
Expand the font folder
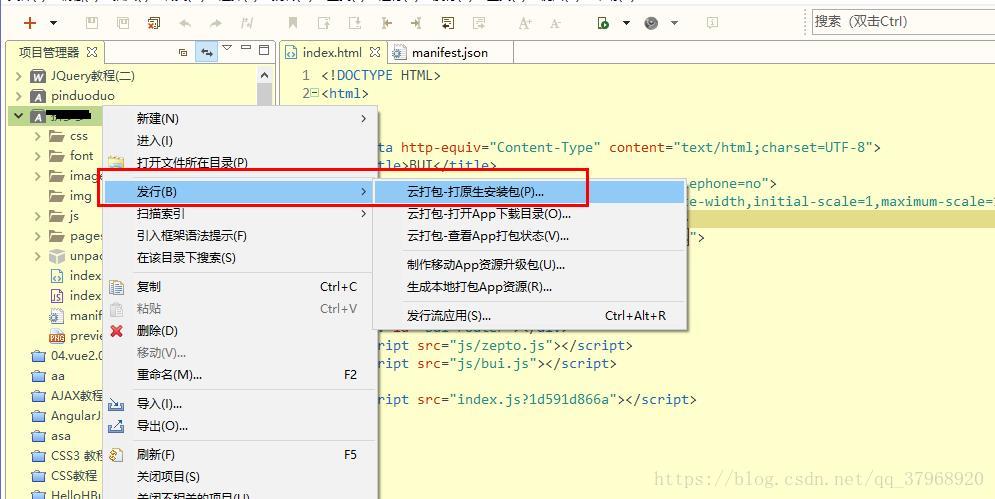tap(37, 156)
